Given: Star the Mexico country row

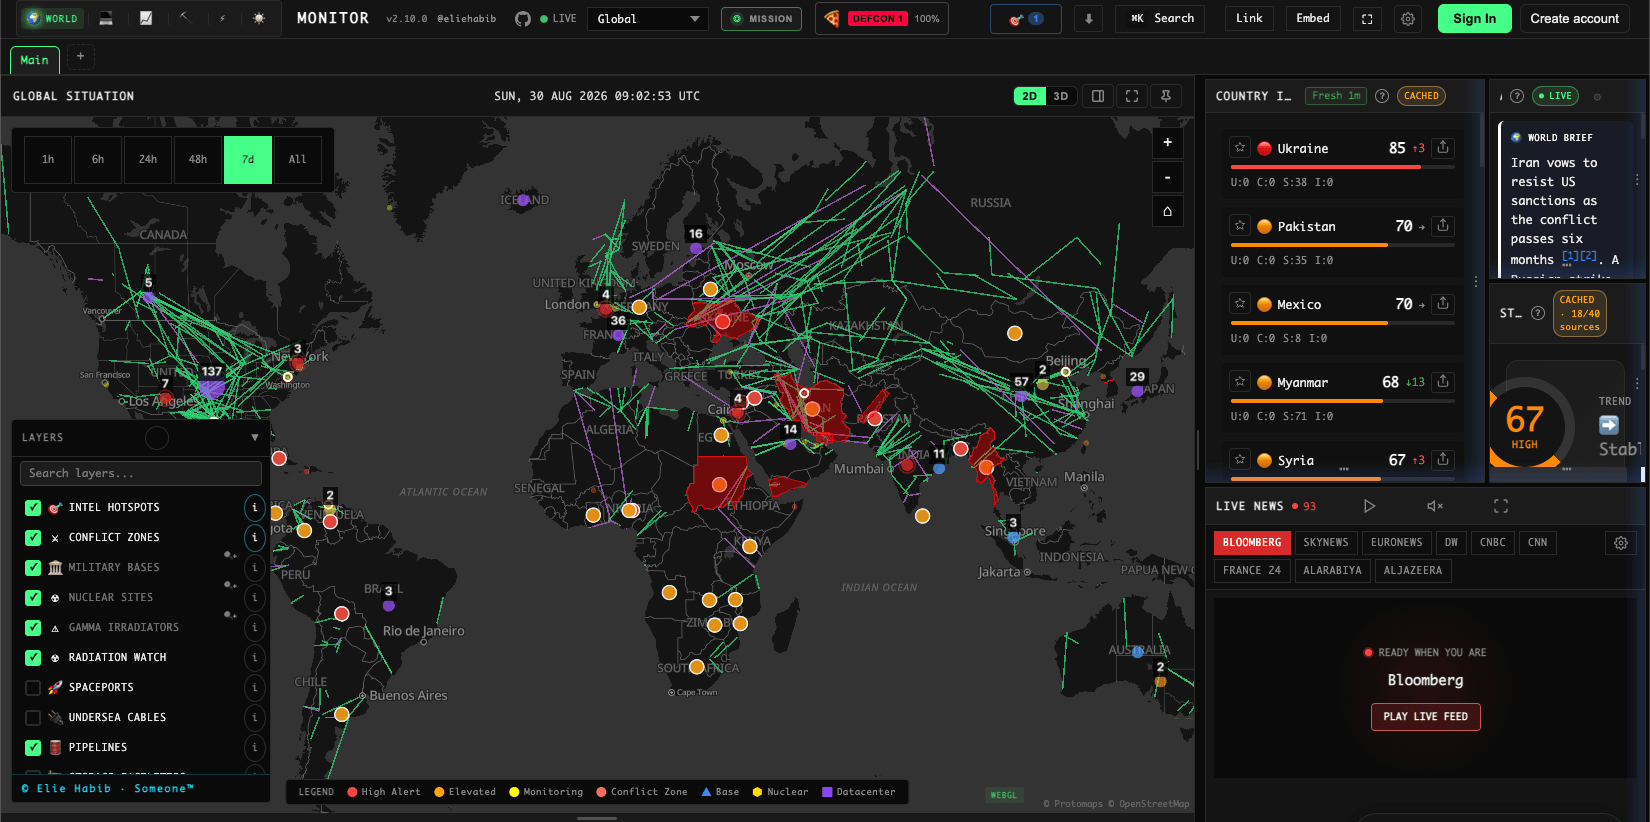Looking at the screenshot, I should (1240, 304).
